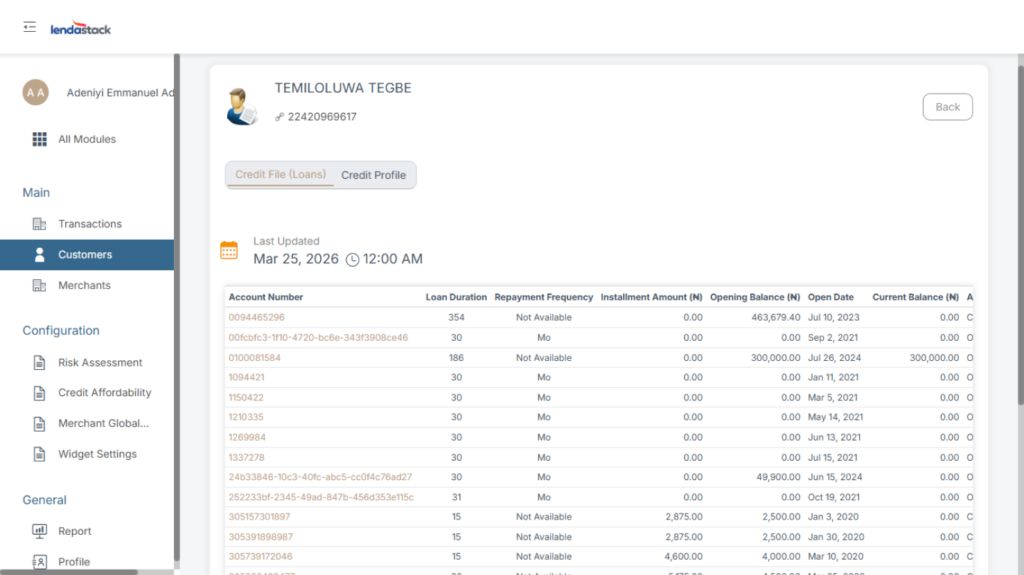The height and width of the screenshot is (575, 1024).
Task: Click the Risk Assessment document icon
Action: [40, 363]
